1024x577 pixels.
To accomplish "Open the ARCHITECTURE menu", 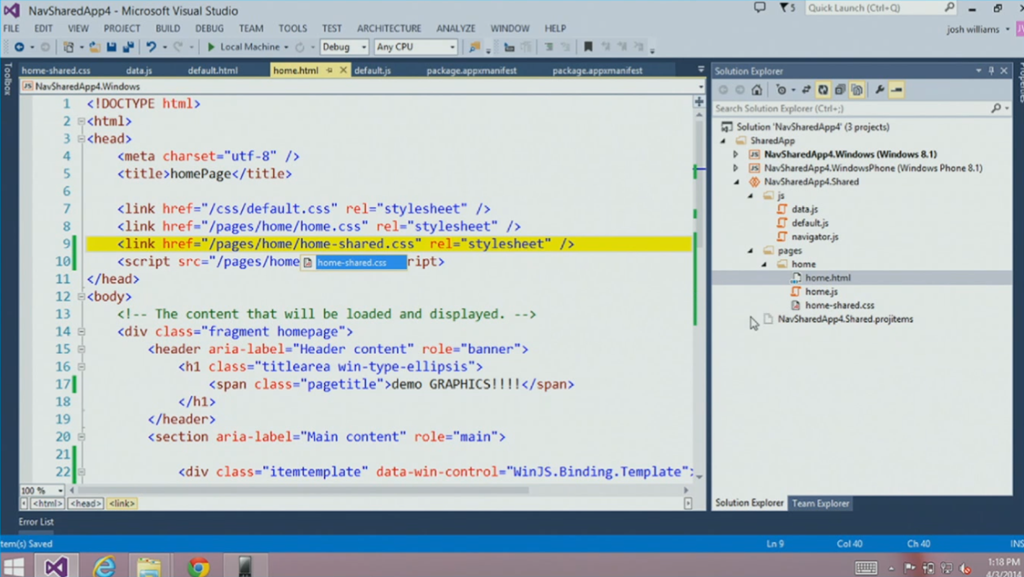I will click(x=389, y=28).
